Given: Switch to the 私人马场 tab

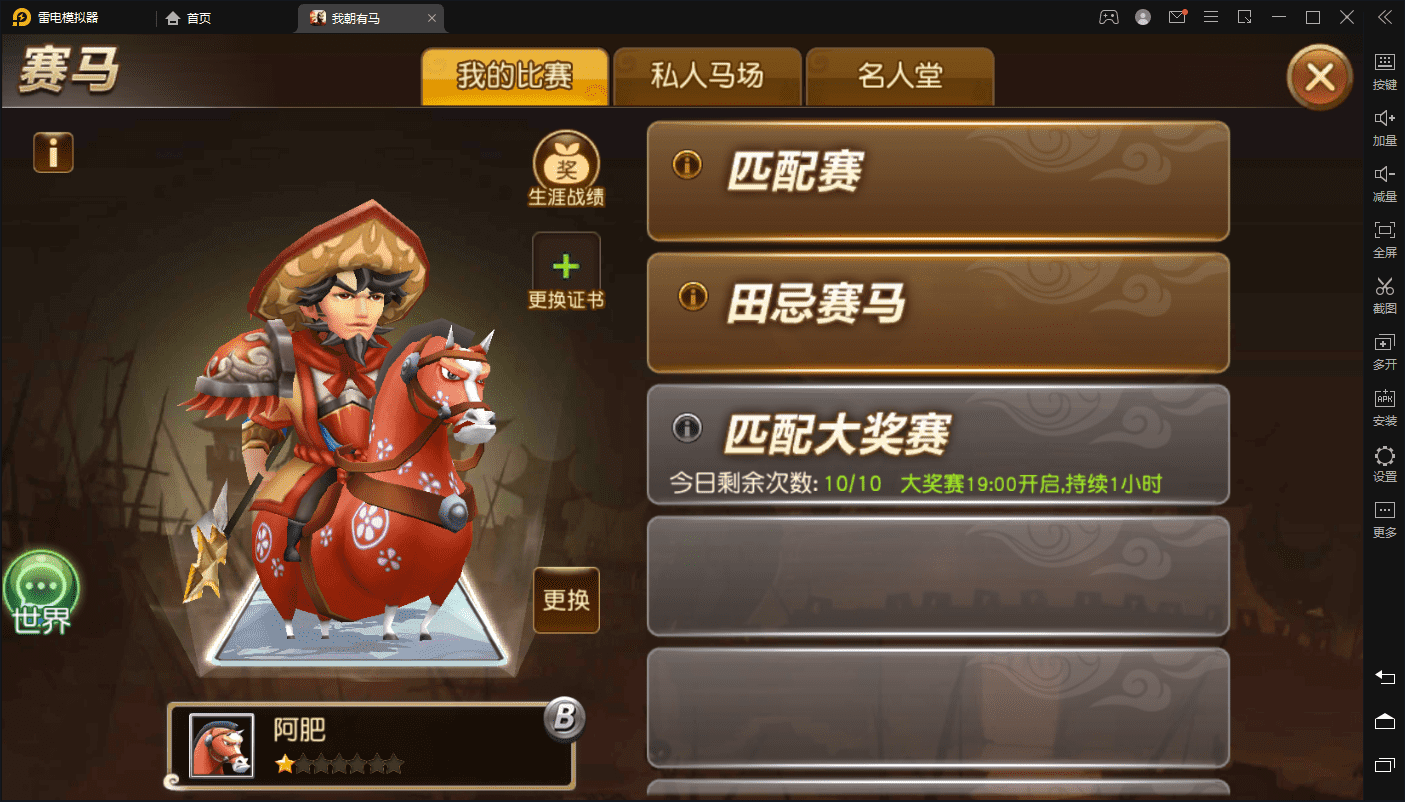Looking at the screenshot, I should [707, 76].
